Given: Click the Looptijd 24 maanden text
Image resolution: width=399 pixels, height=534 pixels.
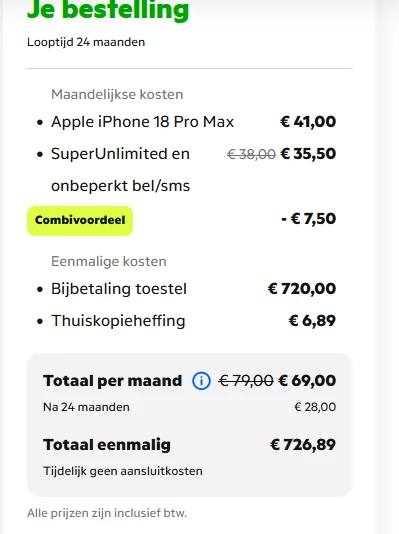Looking at the screenshot, I should (x=86, y=42).
